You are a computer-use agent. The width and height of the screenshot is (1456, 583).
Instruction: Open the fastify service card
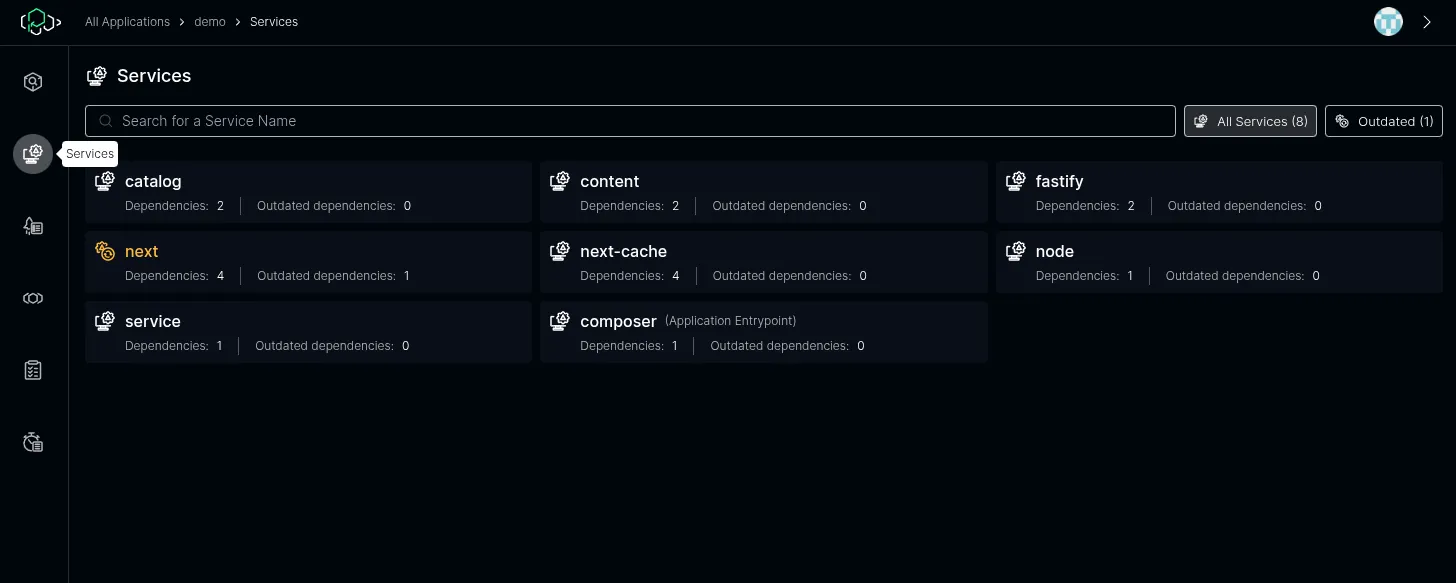coord(1220,192)
